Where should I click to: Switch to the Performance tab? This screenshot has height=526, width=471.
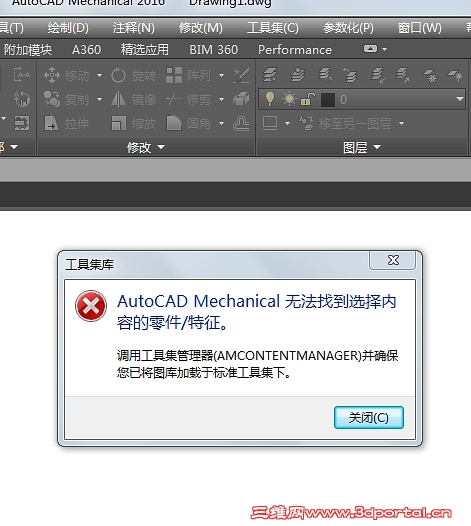pyautogui.click(x=295, y=50)
